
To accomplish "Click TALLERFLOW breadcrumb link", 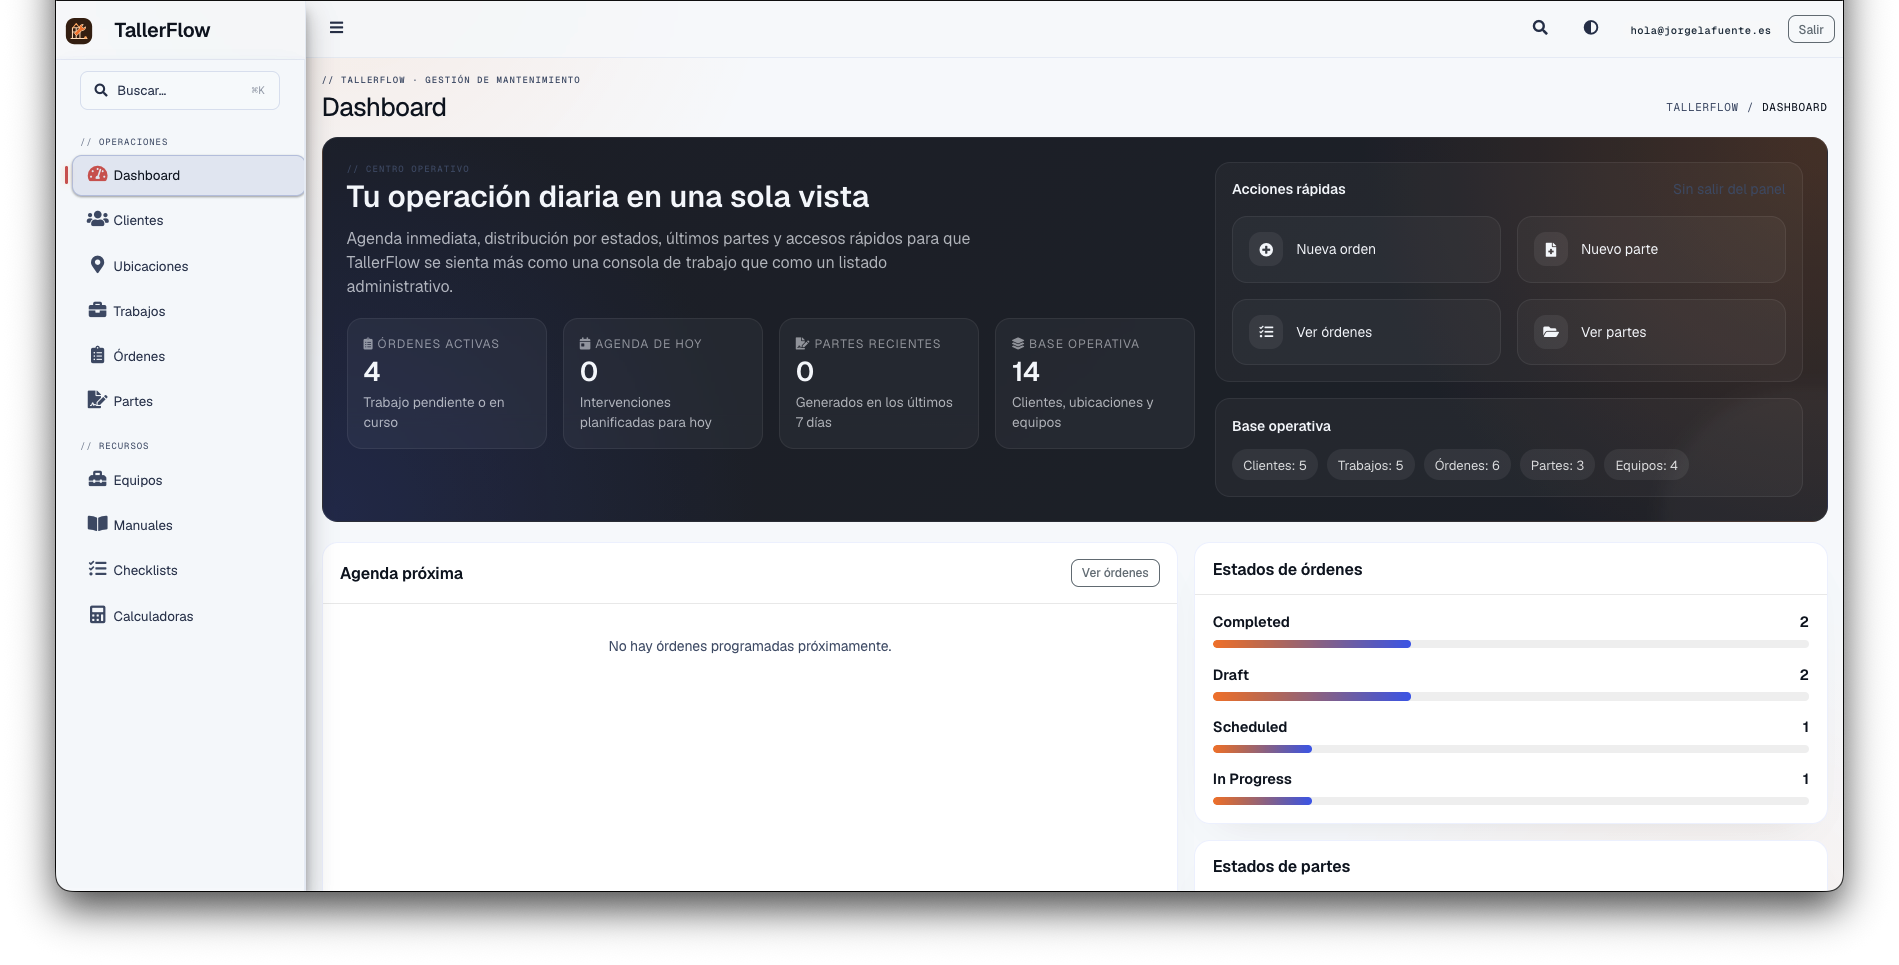I will (x=1702, y=107).
